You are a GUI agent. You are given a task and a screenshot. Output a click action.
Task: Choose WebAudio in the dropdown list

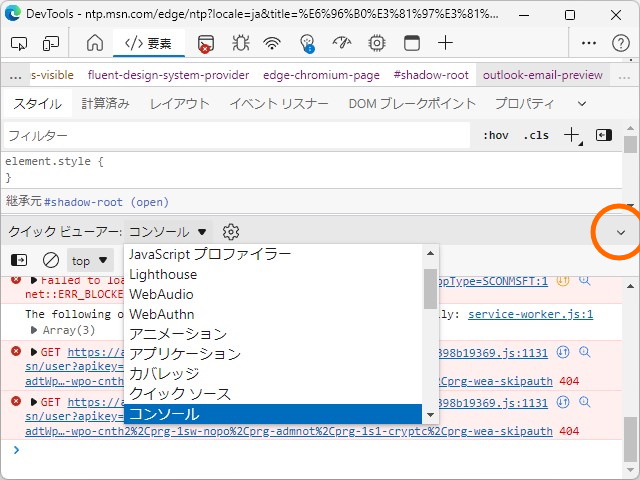(273, 294)
